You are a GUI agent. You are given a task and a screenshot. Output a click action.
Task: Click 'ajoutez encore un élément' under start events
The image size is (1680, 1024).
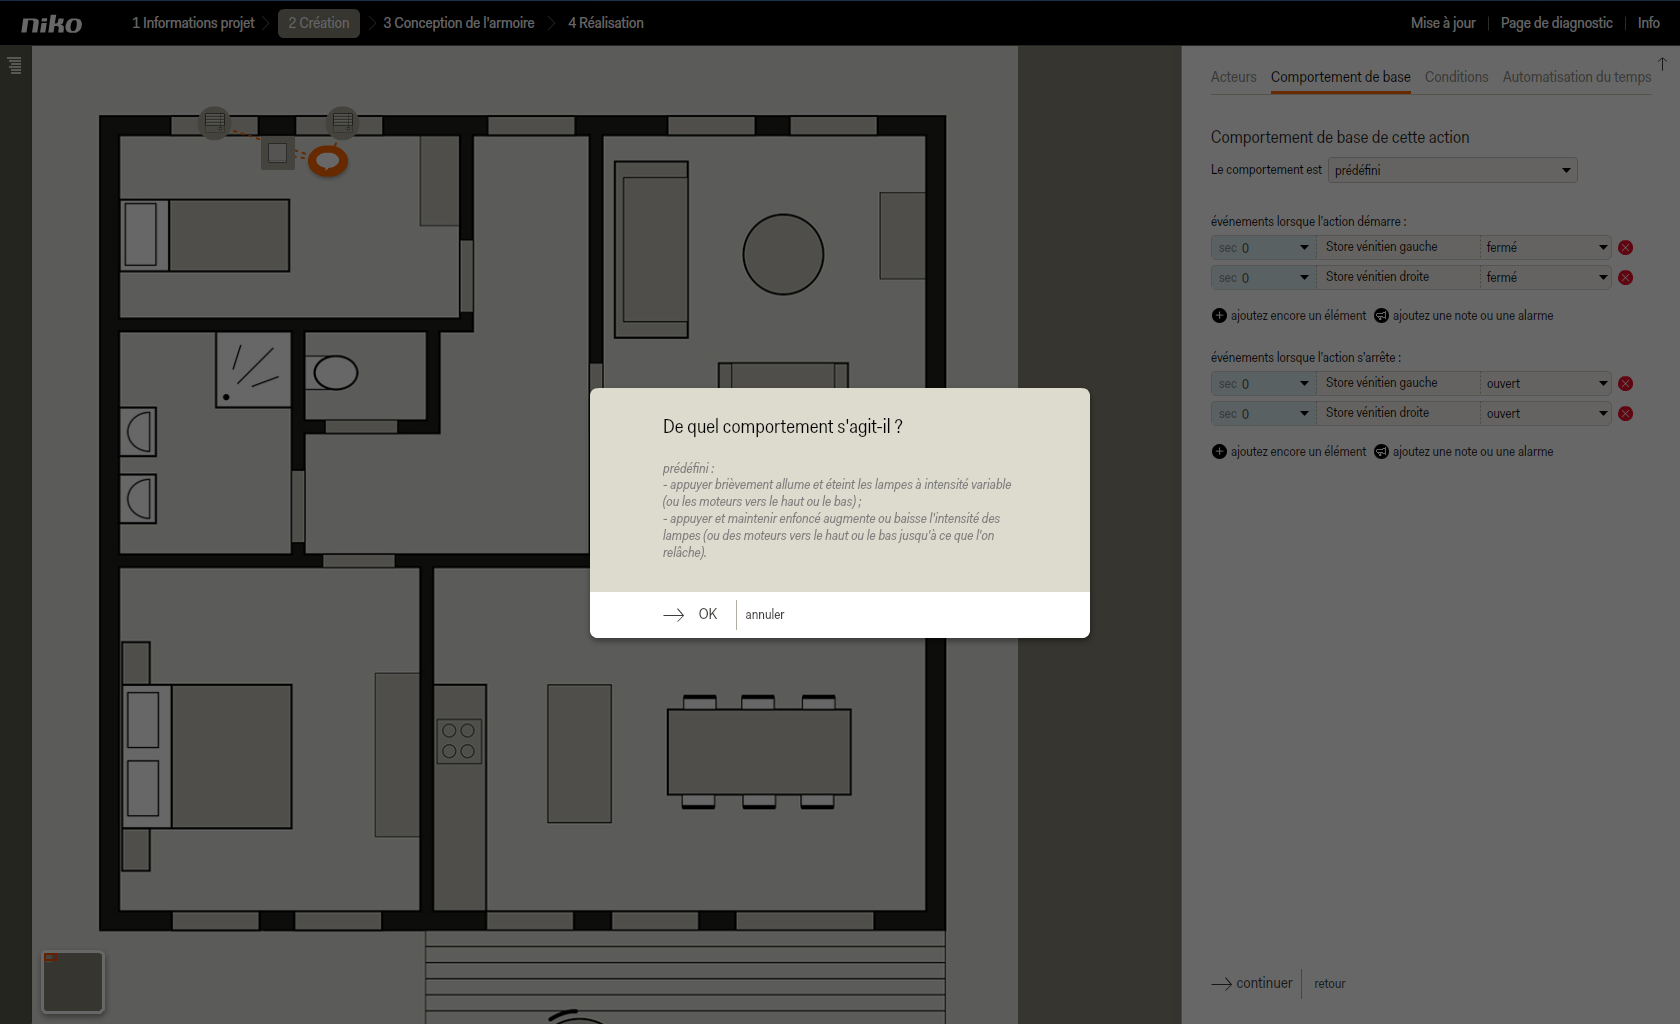point(1298,316)
